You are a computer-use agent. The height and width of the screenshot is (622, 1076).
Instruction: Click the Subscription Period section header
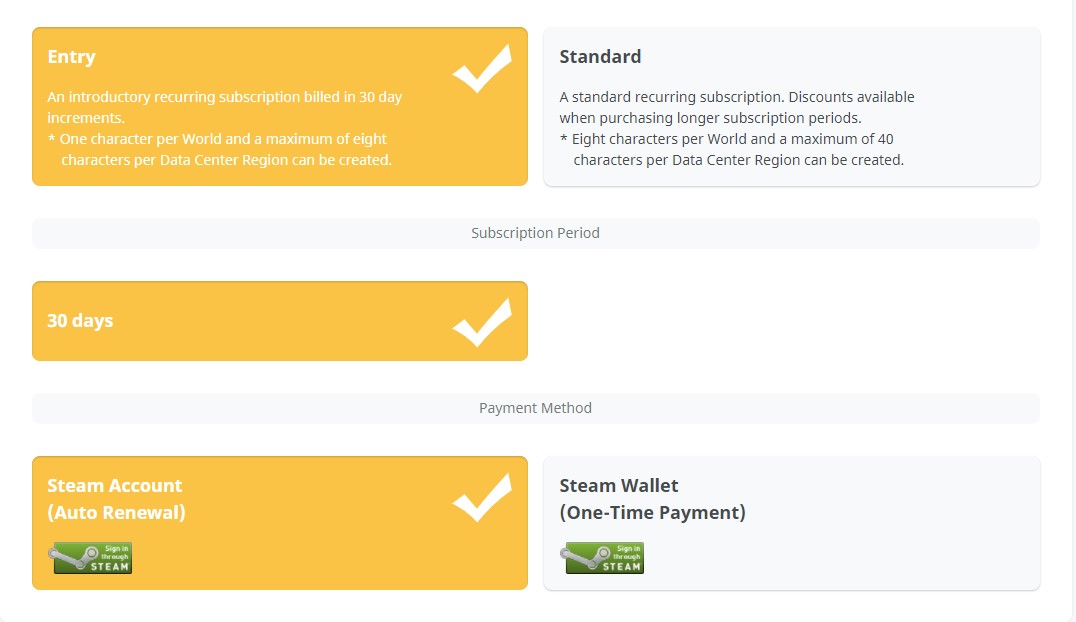click(x=535, y=233)
